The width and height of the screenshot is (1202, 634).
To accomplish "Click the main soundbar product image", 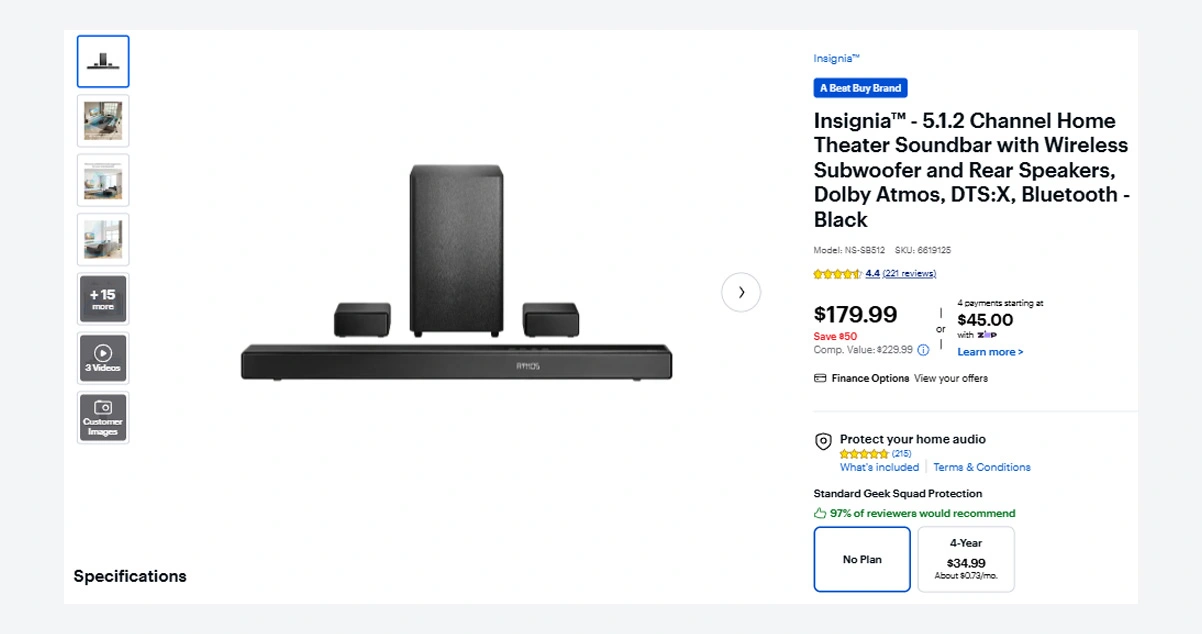I will point(455,275).
